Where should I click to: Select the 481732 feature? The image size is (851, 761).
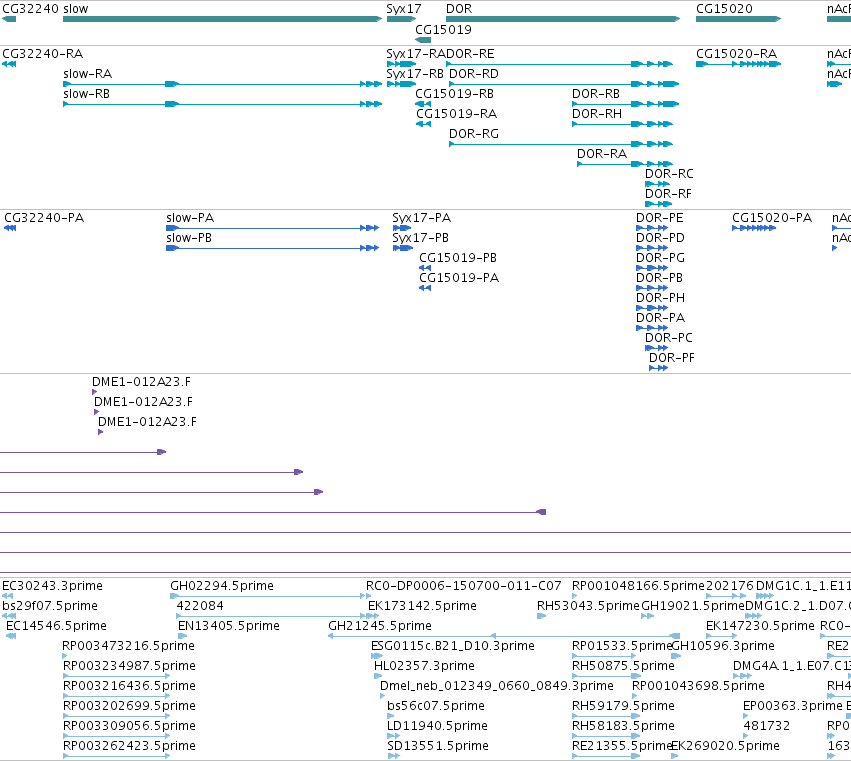pos(766,726)
